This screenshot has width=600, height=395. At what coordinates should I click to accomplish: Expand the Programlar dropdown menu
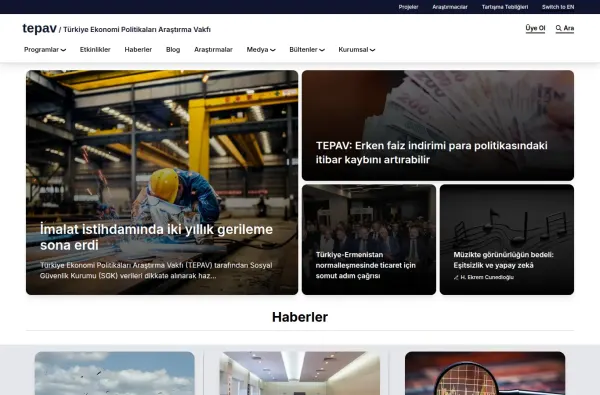(45, 50)
